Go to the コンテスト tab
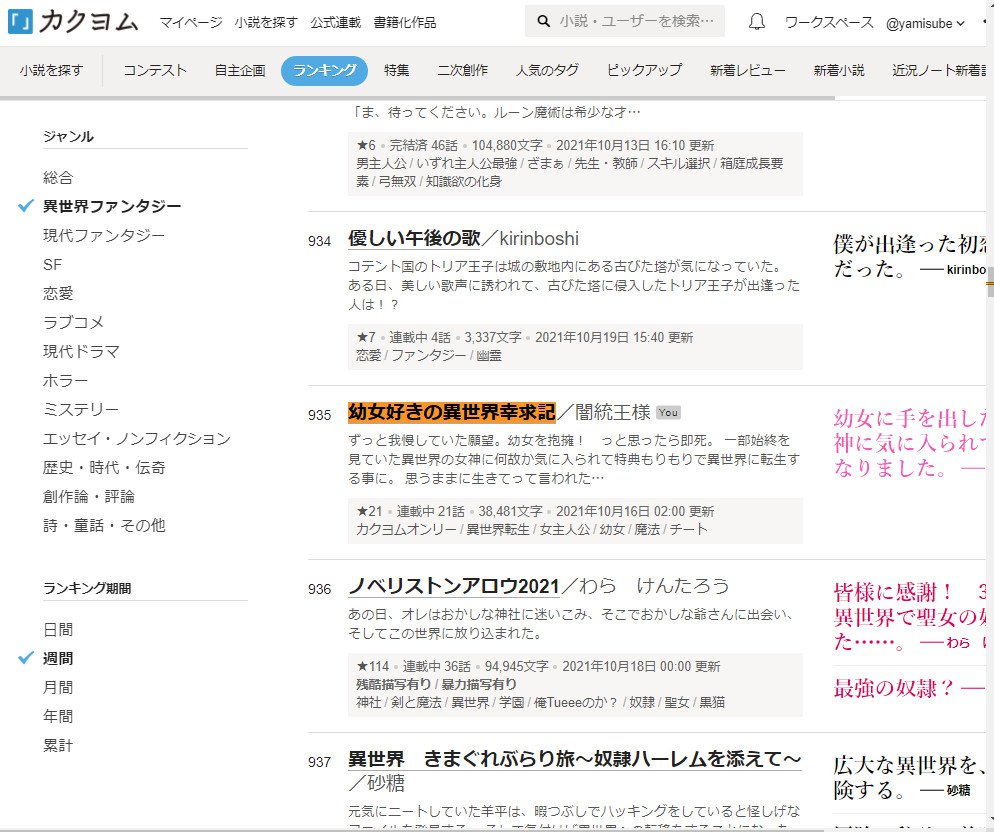The width and height of the screenshot is (994, 832). click(155, 70)
